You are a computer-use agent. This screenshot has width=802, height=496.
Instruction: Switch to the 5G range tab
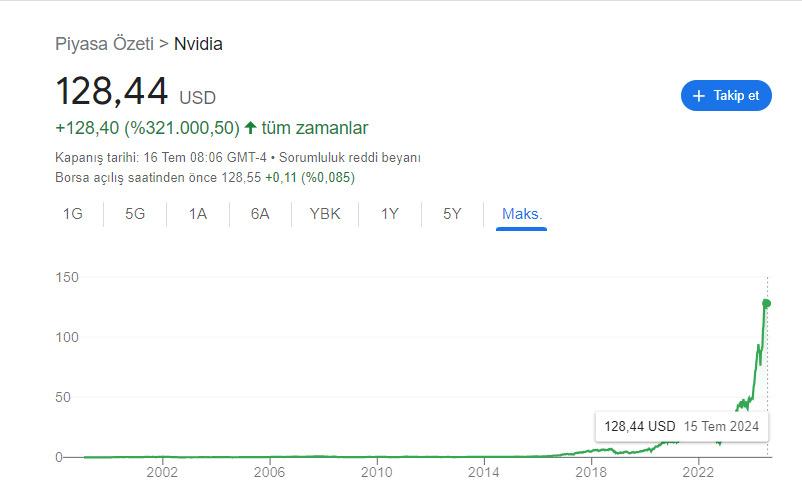[x=135, y=214]
